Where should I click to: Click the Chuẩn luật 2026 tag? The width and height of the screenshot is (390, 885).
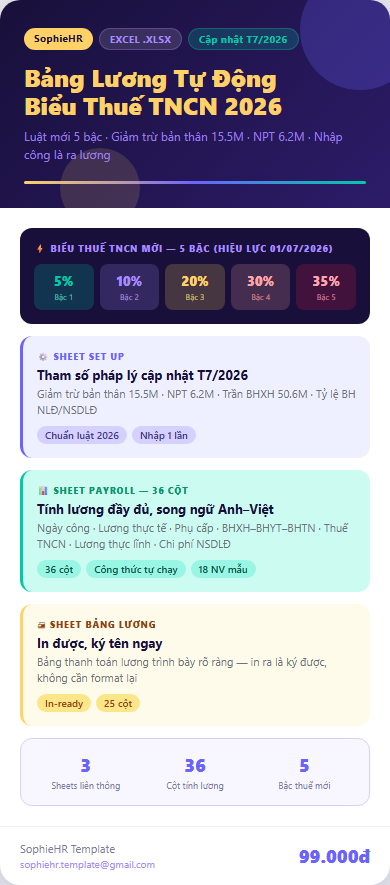tap(82, 435)
